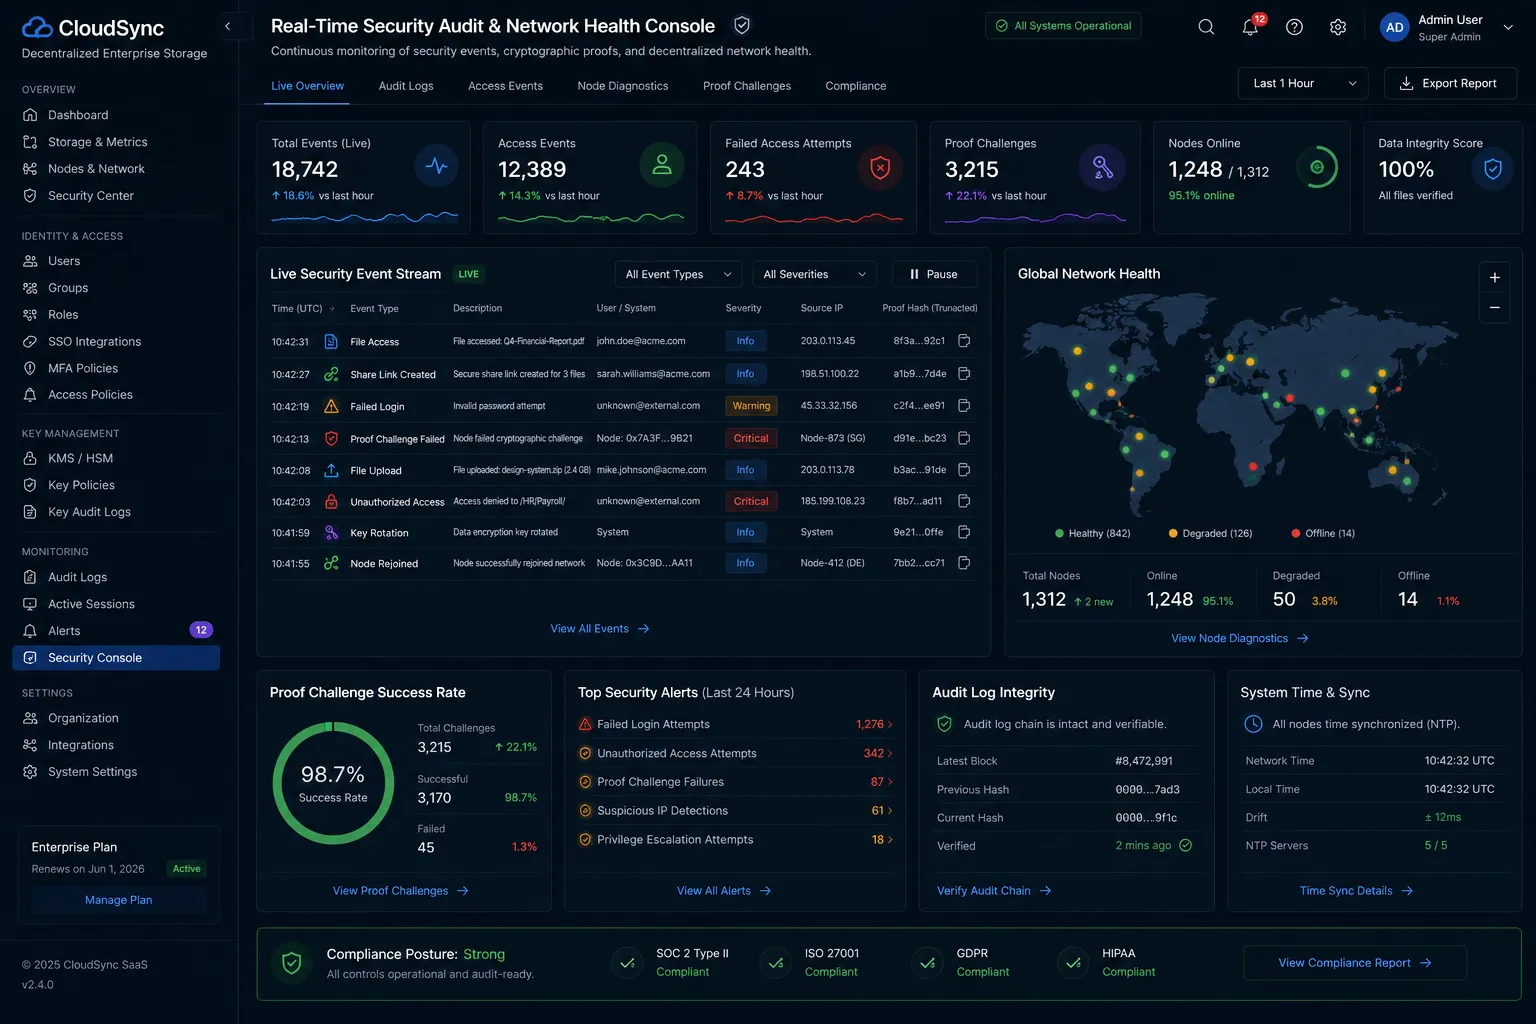Click the Failed Access Attempts shield icon
The image size is (1536, 1024).
(x=880, y=167)
